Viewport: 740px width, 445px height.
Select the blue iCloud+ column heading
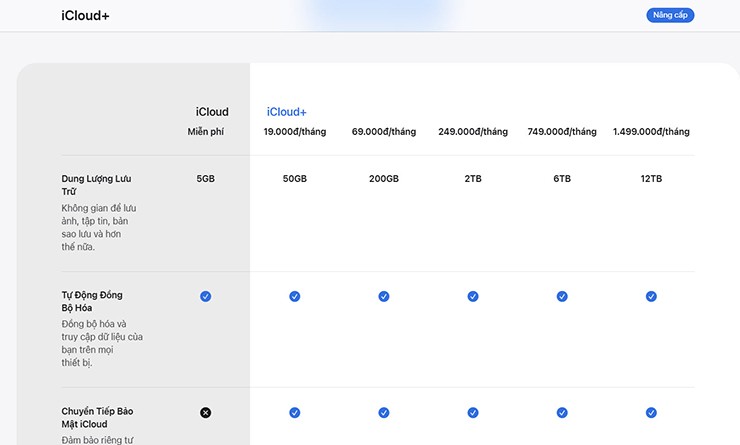tap(286, 112)
